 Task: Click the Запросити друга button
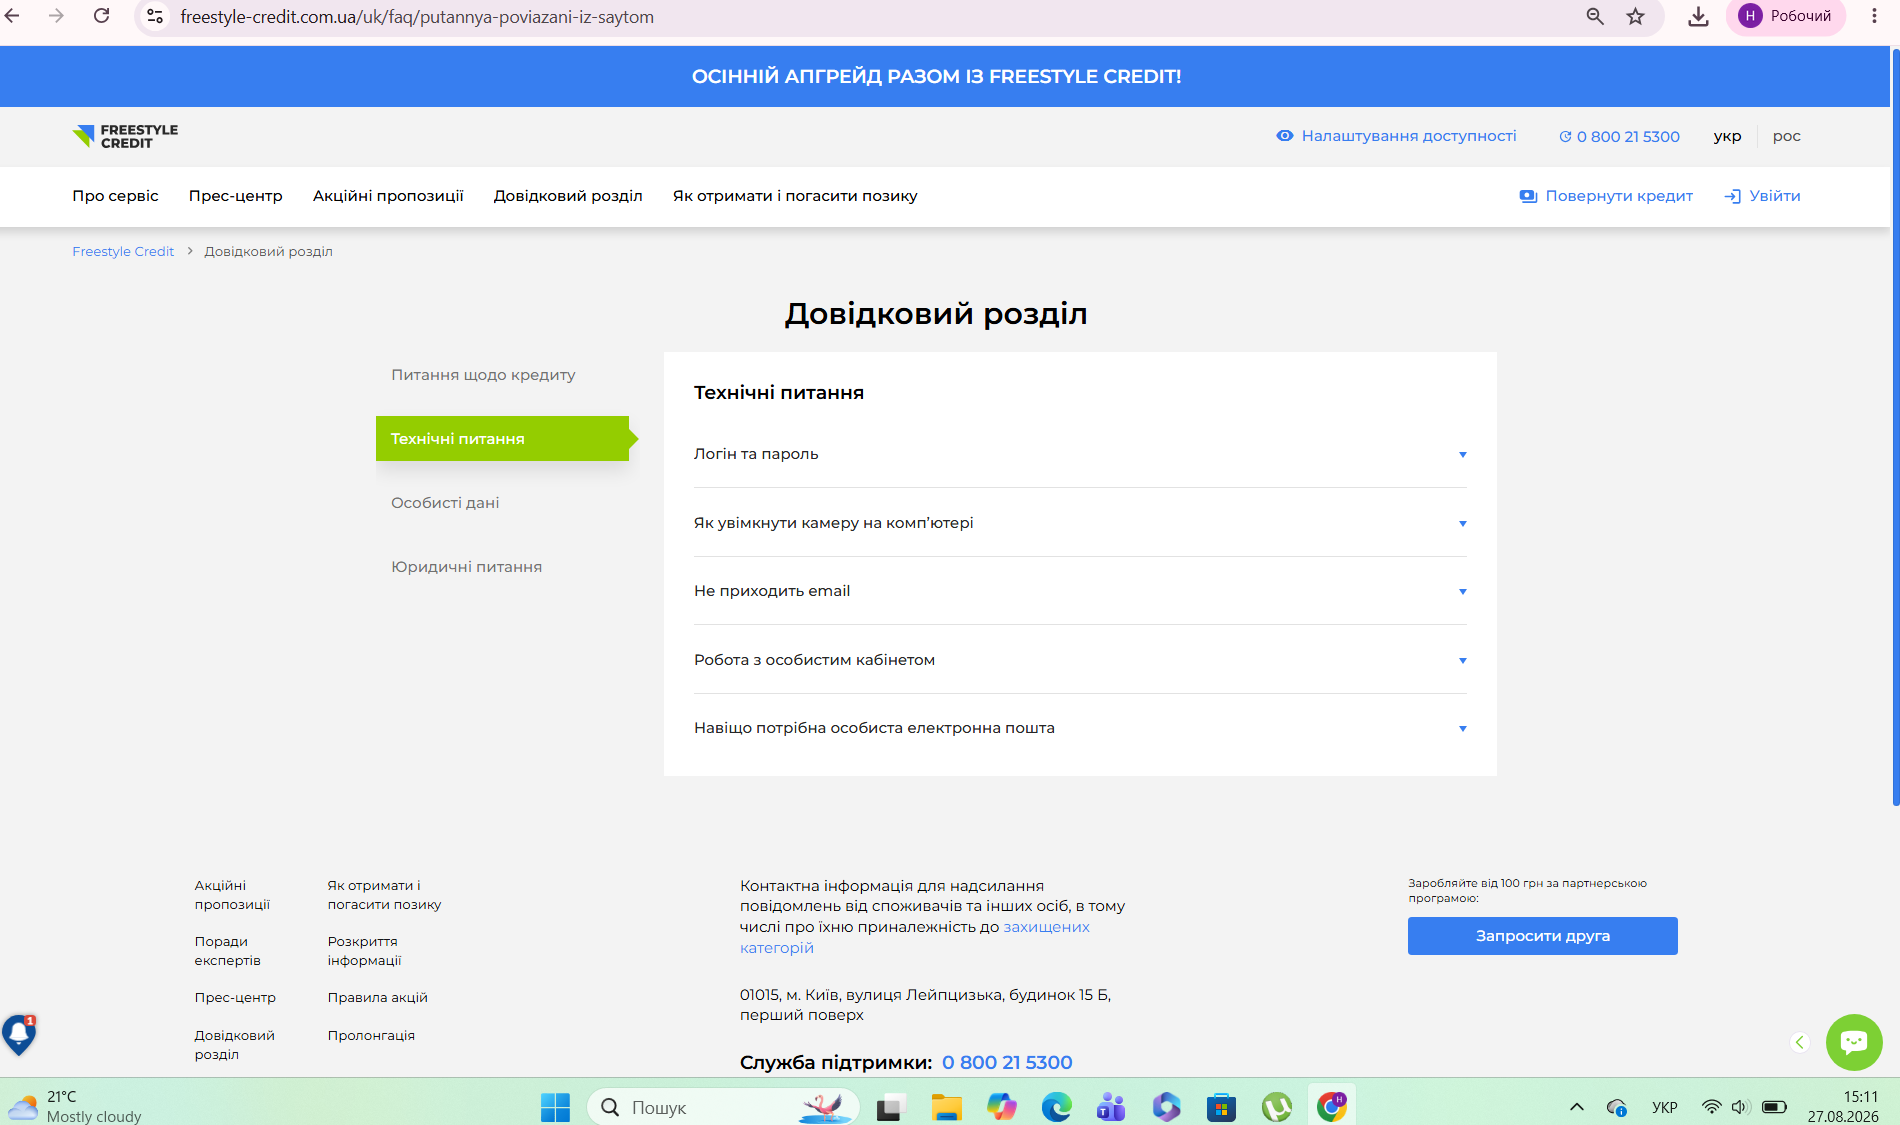(x=1542, y=936)
